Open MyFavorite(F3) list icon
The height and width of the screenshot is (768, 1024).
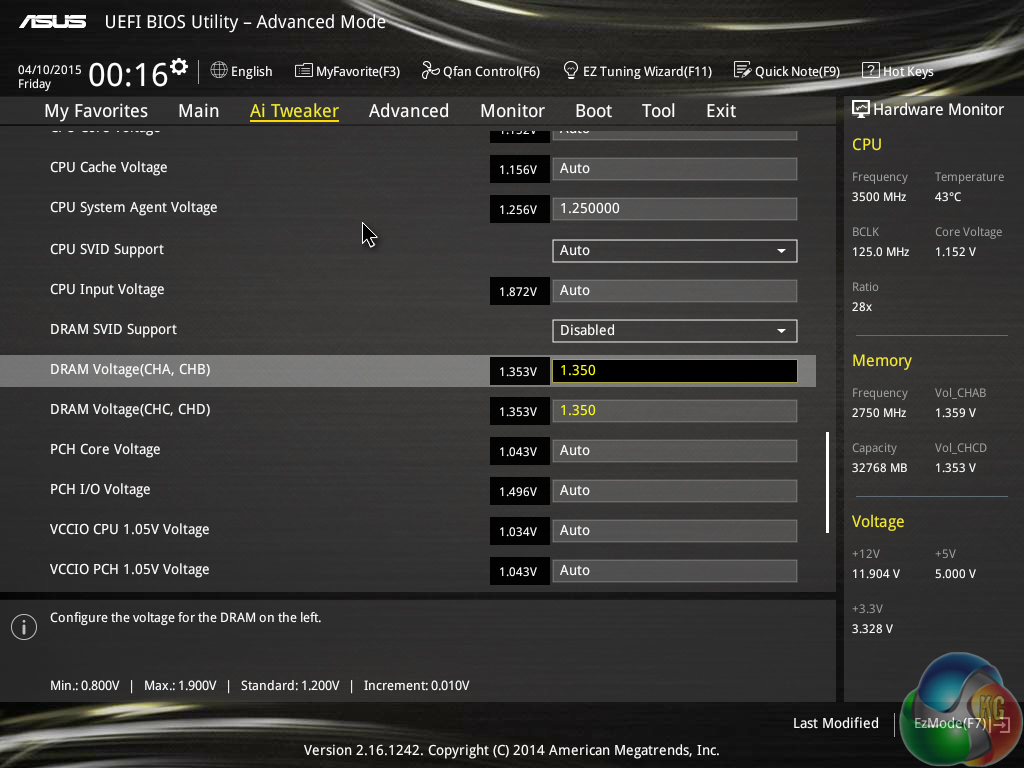304,71
